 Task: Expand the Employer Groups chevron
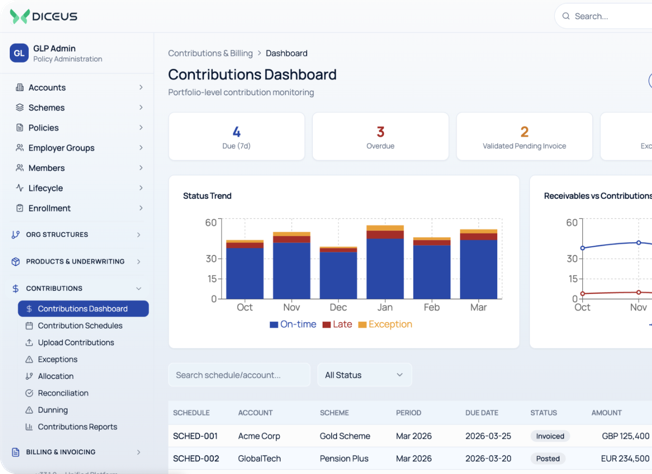pyautogui.click(x=141, y=148)
